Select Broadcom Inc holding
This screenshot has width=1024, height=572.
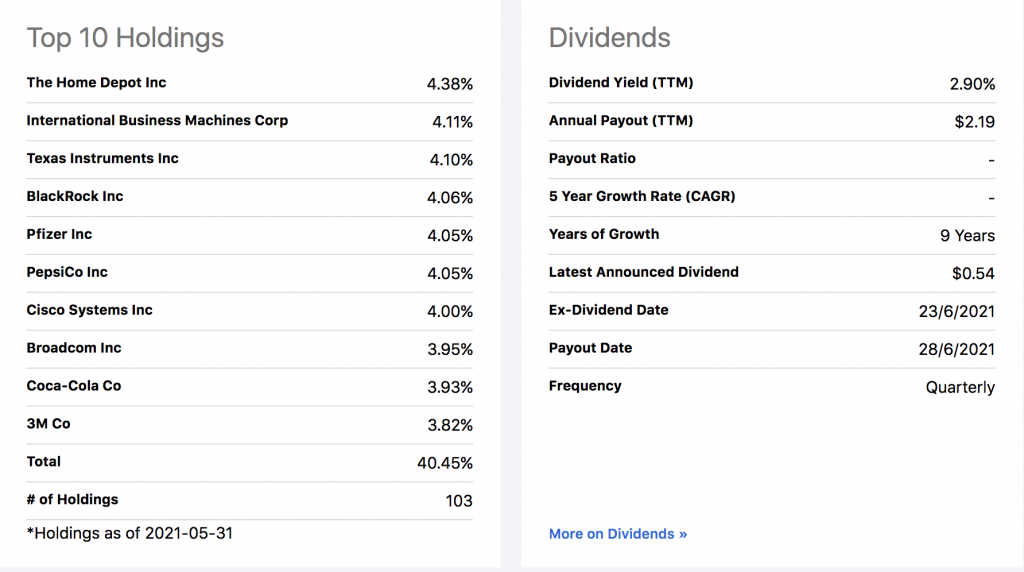(74, 348)
